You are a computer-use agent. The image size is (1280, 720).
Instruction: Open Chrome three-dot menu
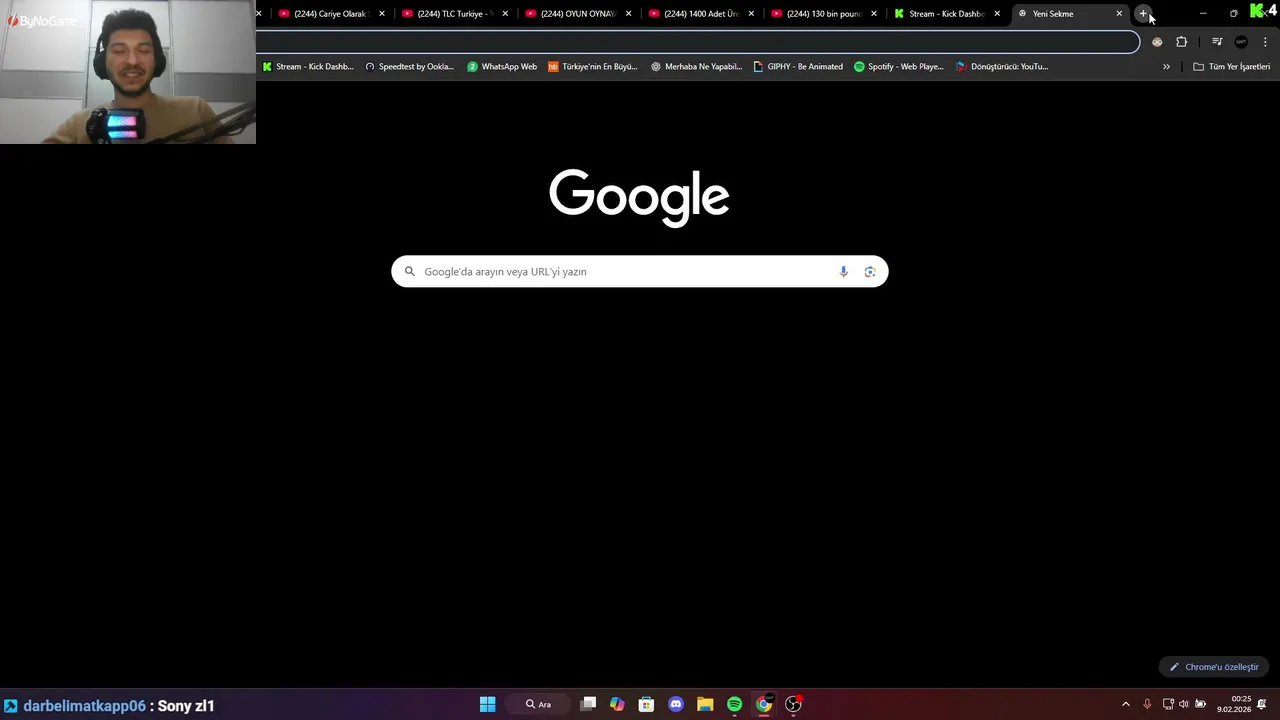[x=1265, y=42]
